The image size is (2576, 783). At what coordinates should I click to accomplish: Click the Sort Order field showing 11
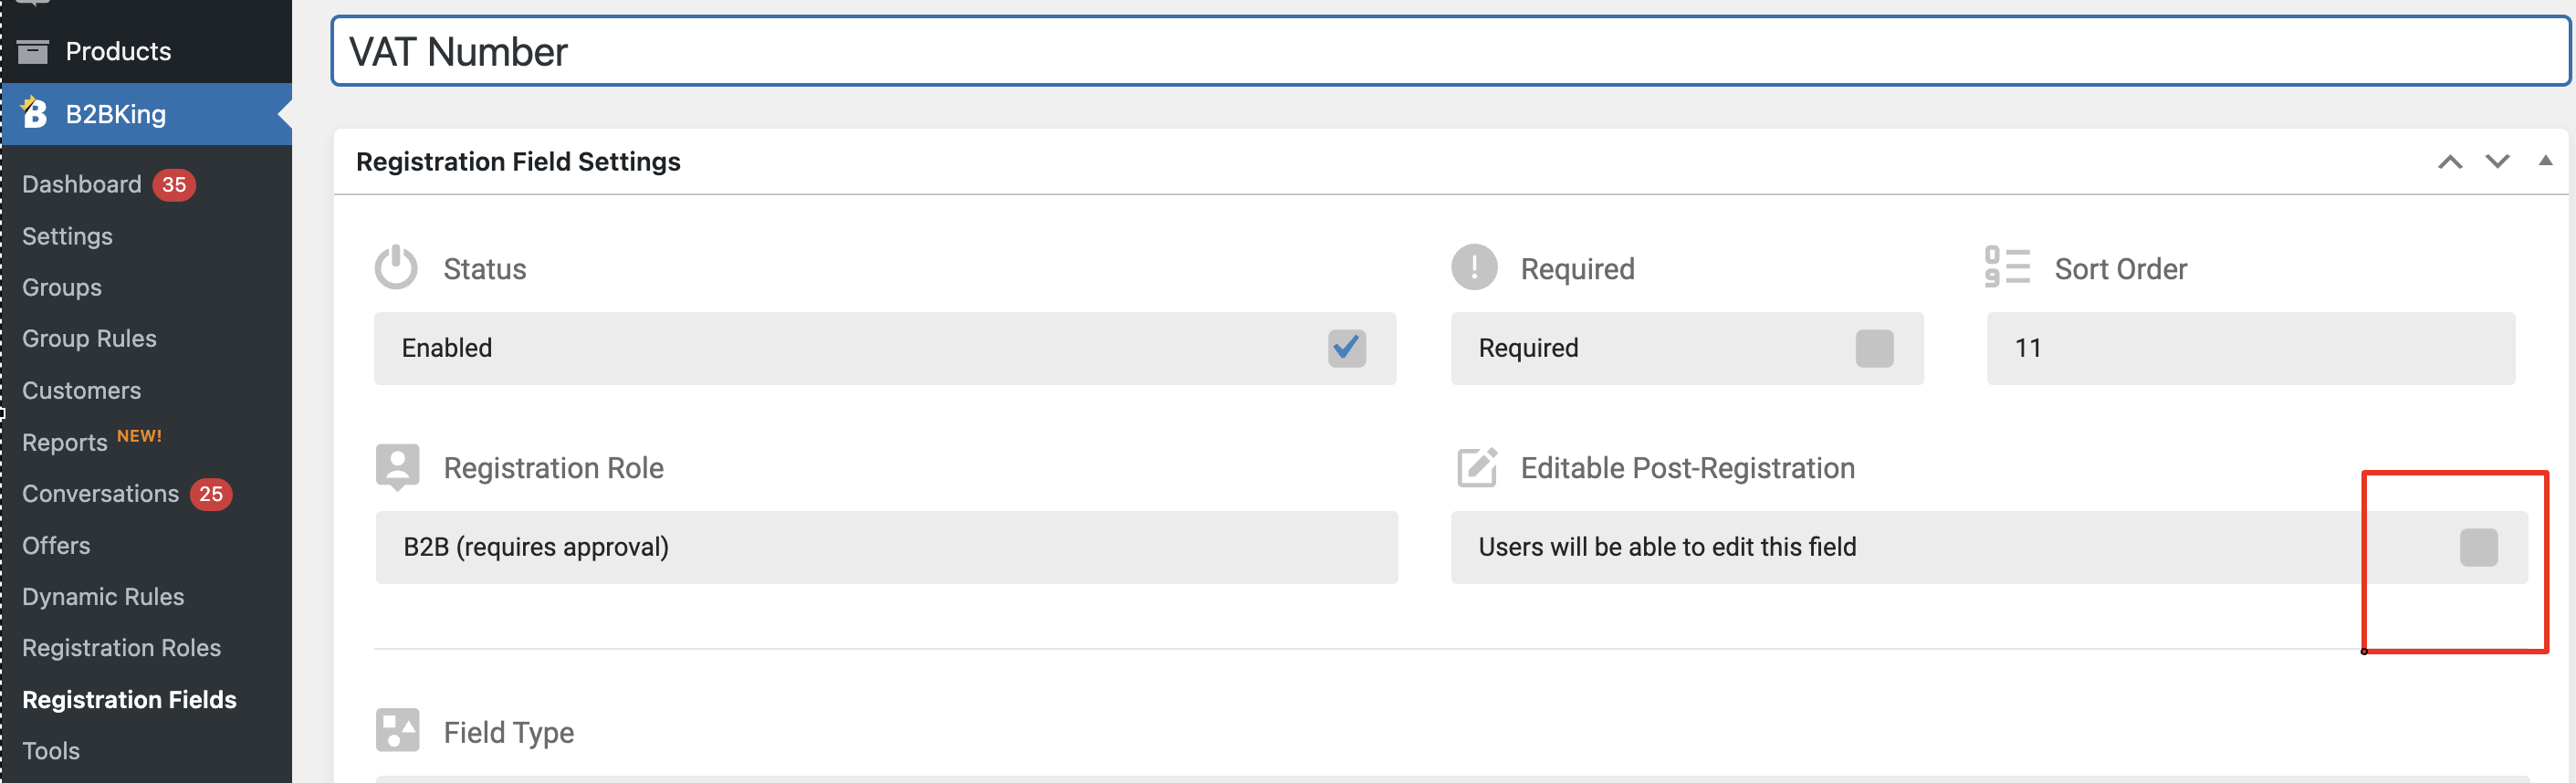click(x=2250, y=348)
